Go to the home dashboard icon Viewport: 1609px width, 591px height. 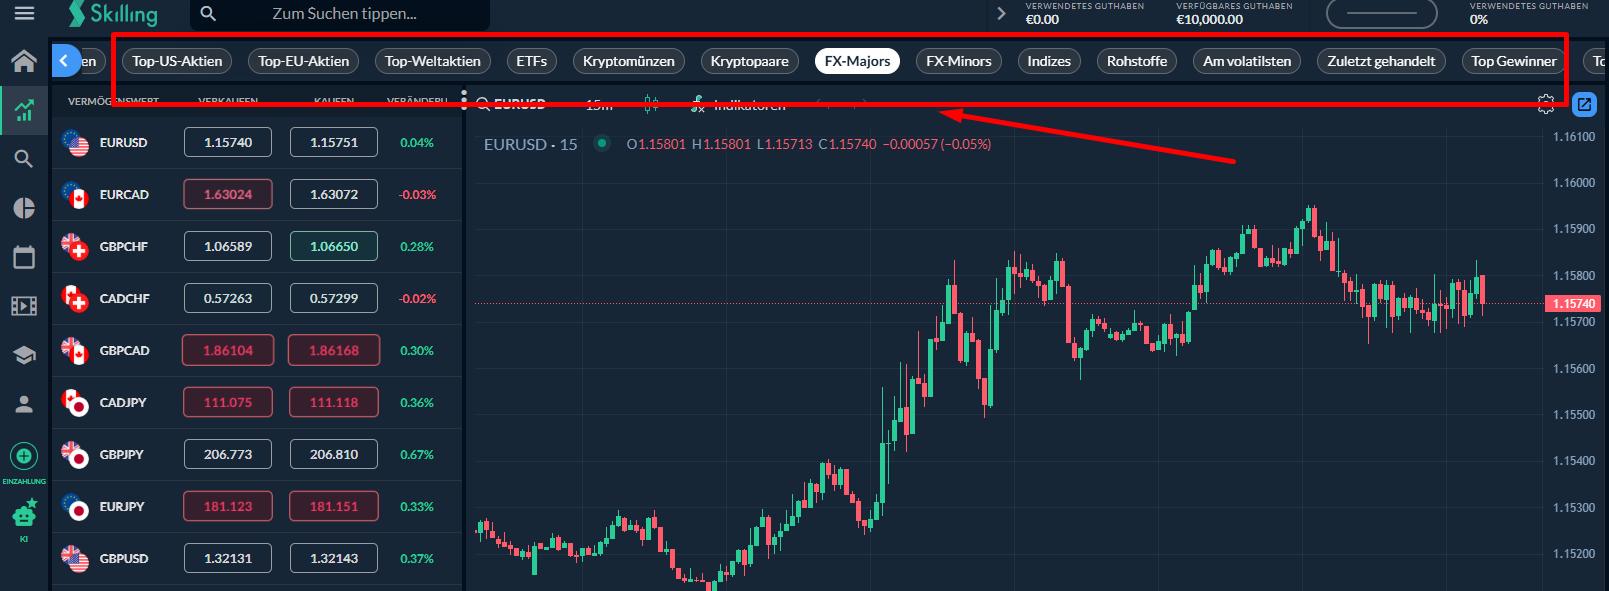point(24,61)
